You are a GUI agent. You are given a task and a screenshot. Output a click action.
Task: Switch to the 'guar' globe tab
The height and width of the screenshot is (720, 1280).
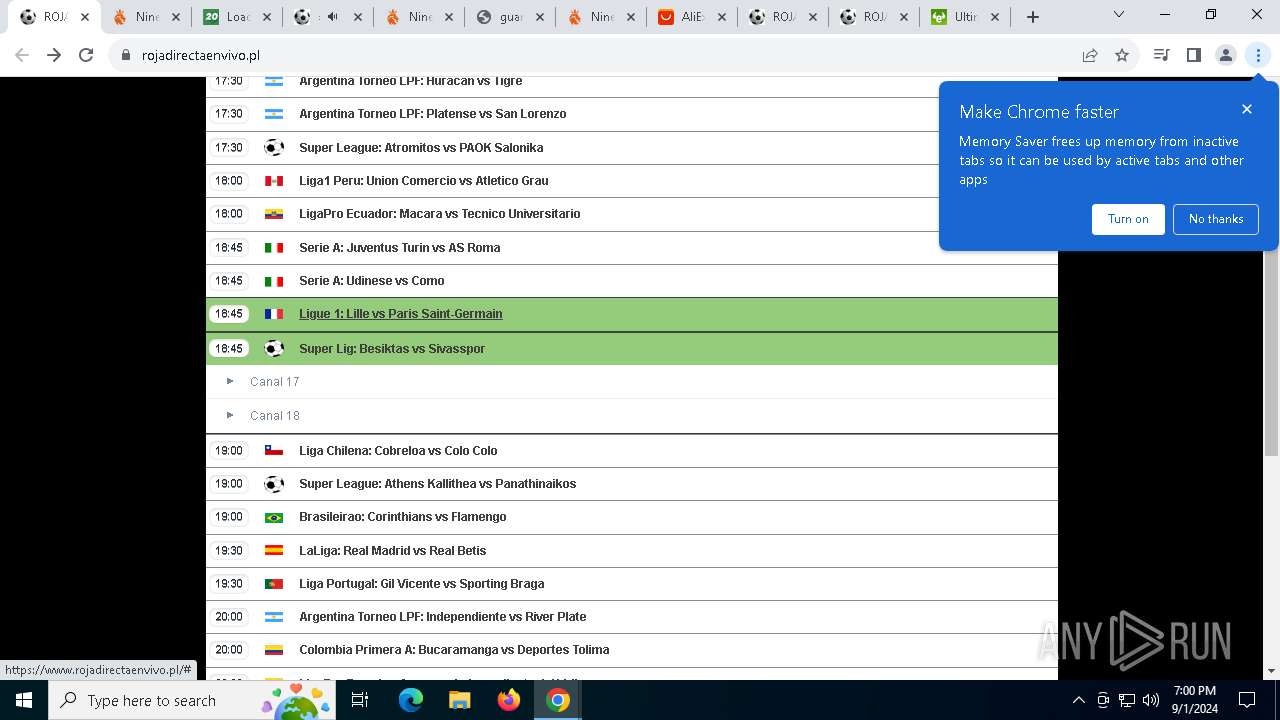508,17
